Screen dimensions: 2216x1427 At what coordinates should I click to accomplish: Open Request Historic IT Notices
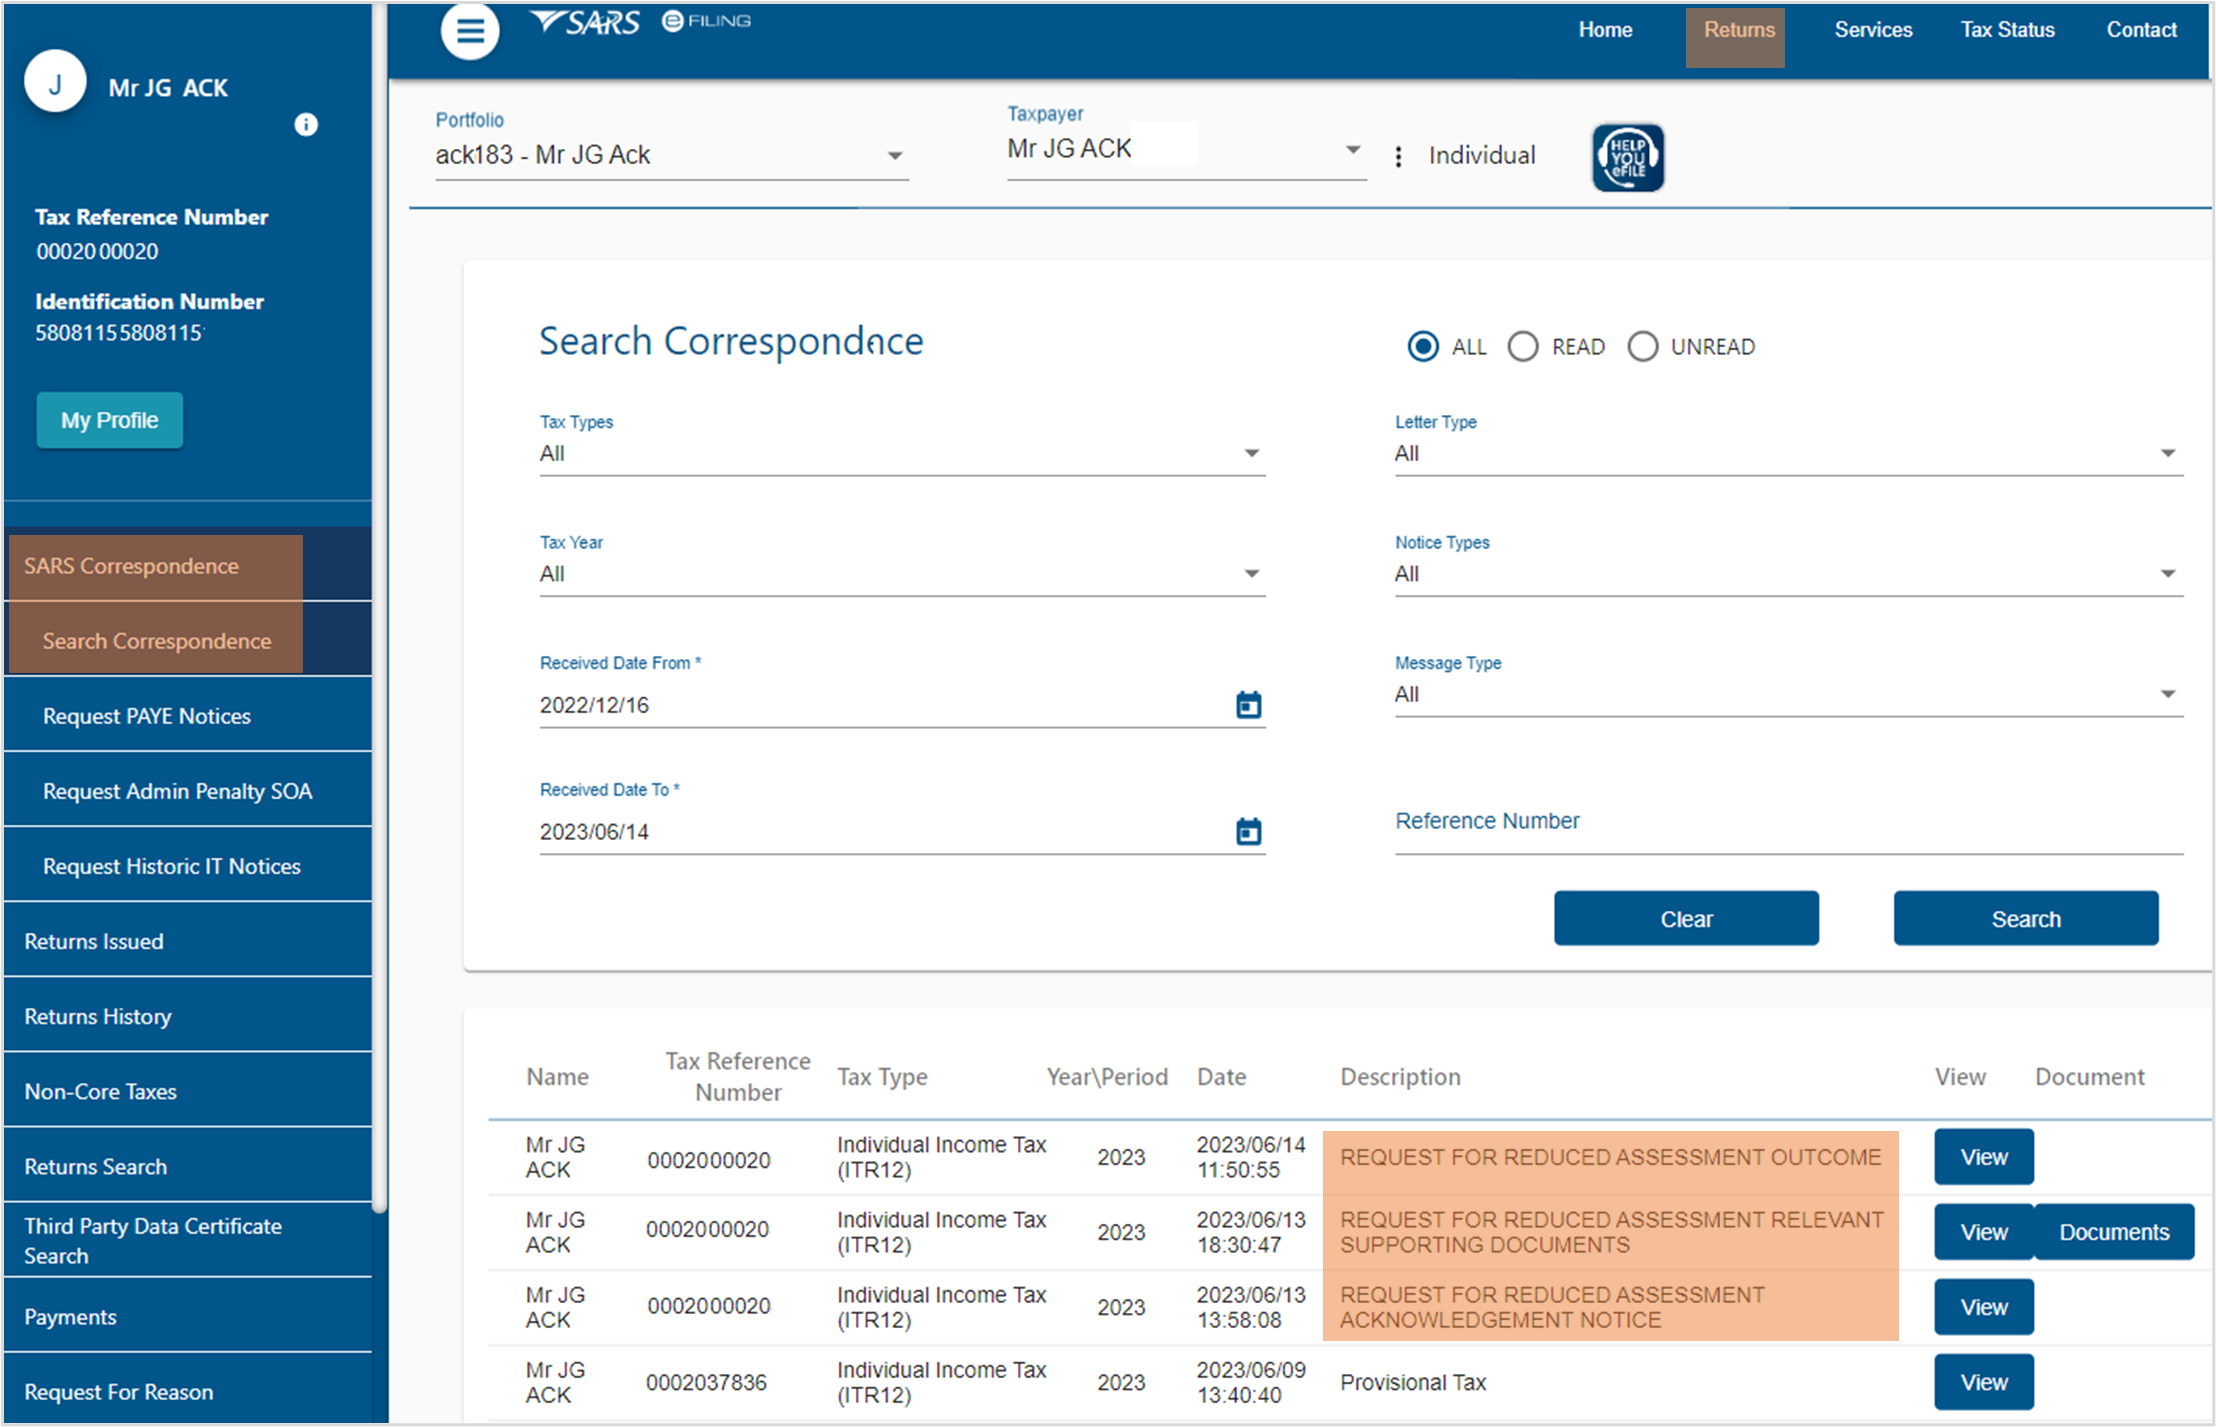[188, 866]
